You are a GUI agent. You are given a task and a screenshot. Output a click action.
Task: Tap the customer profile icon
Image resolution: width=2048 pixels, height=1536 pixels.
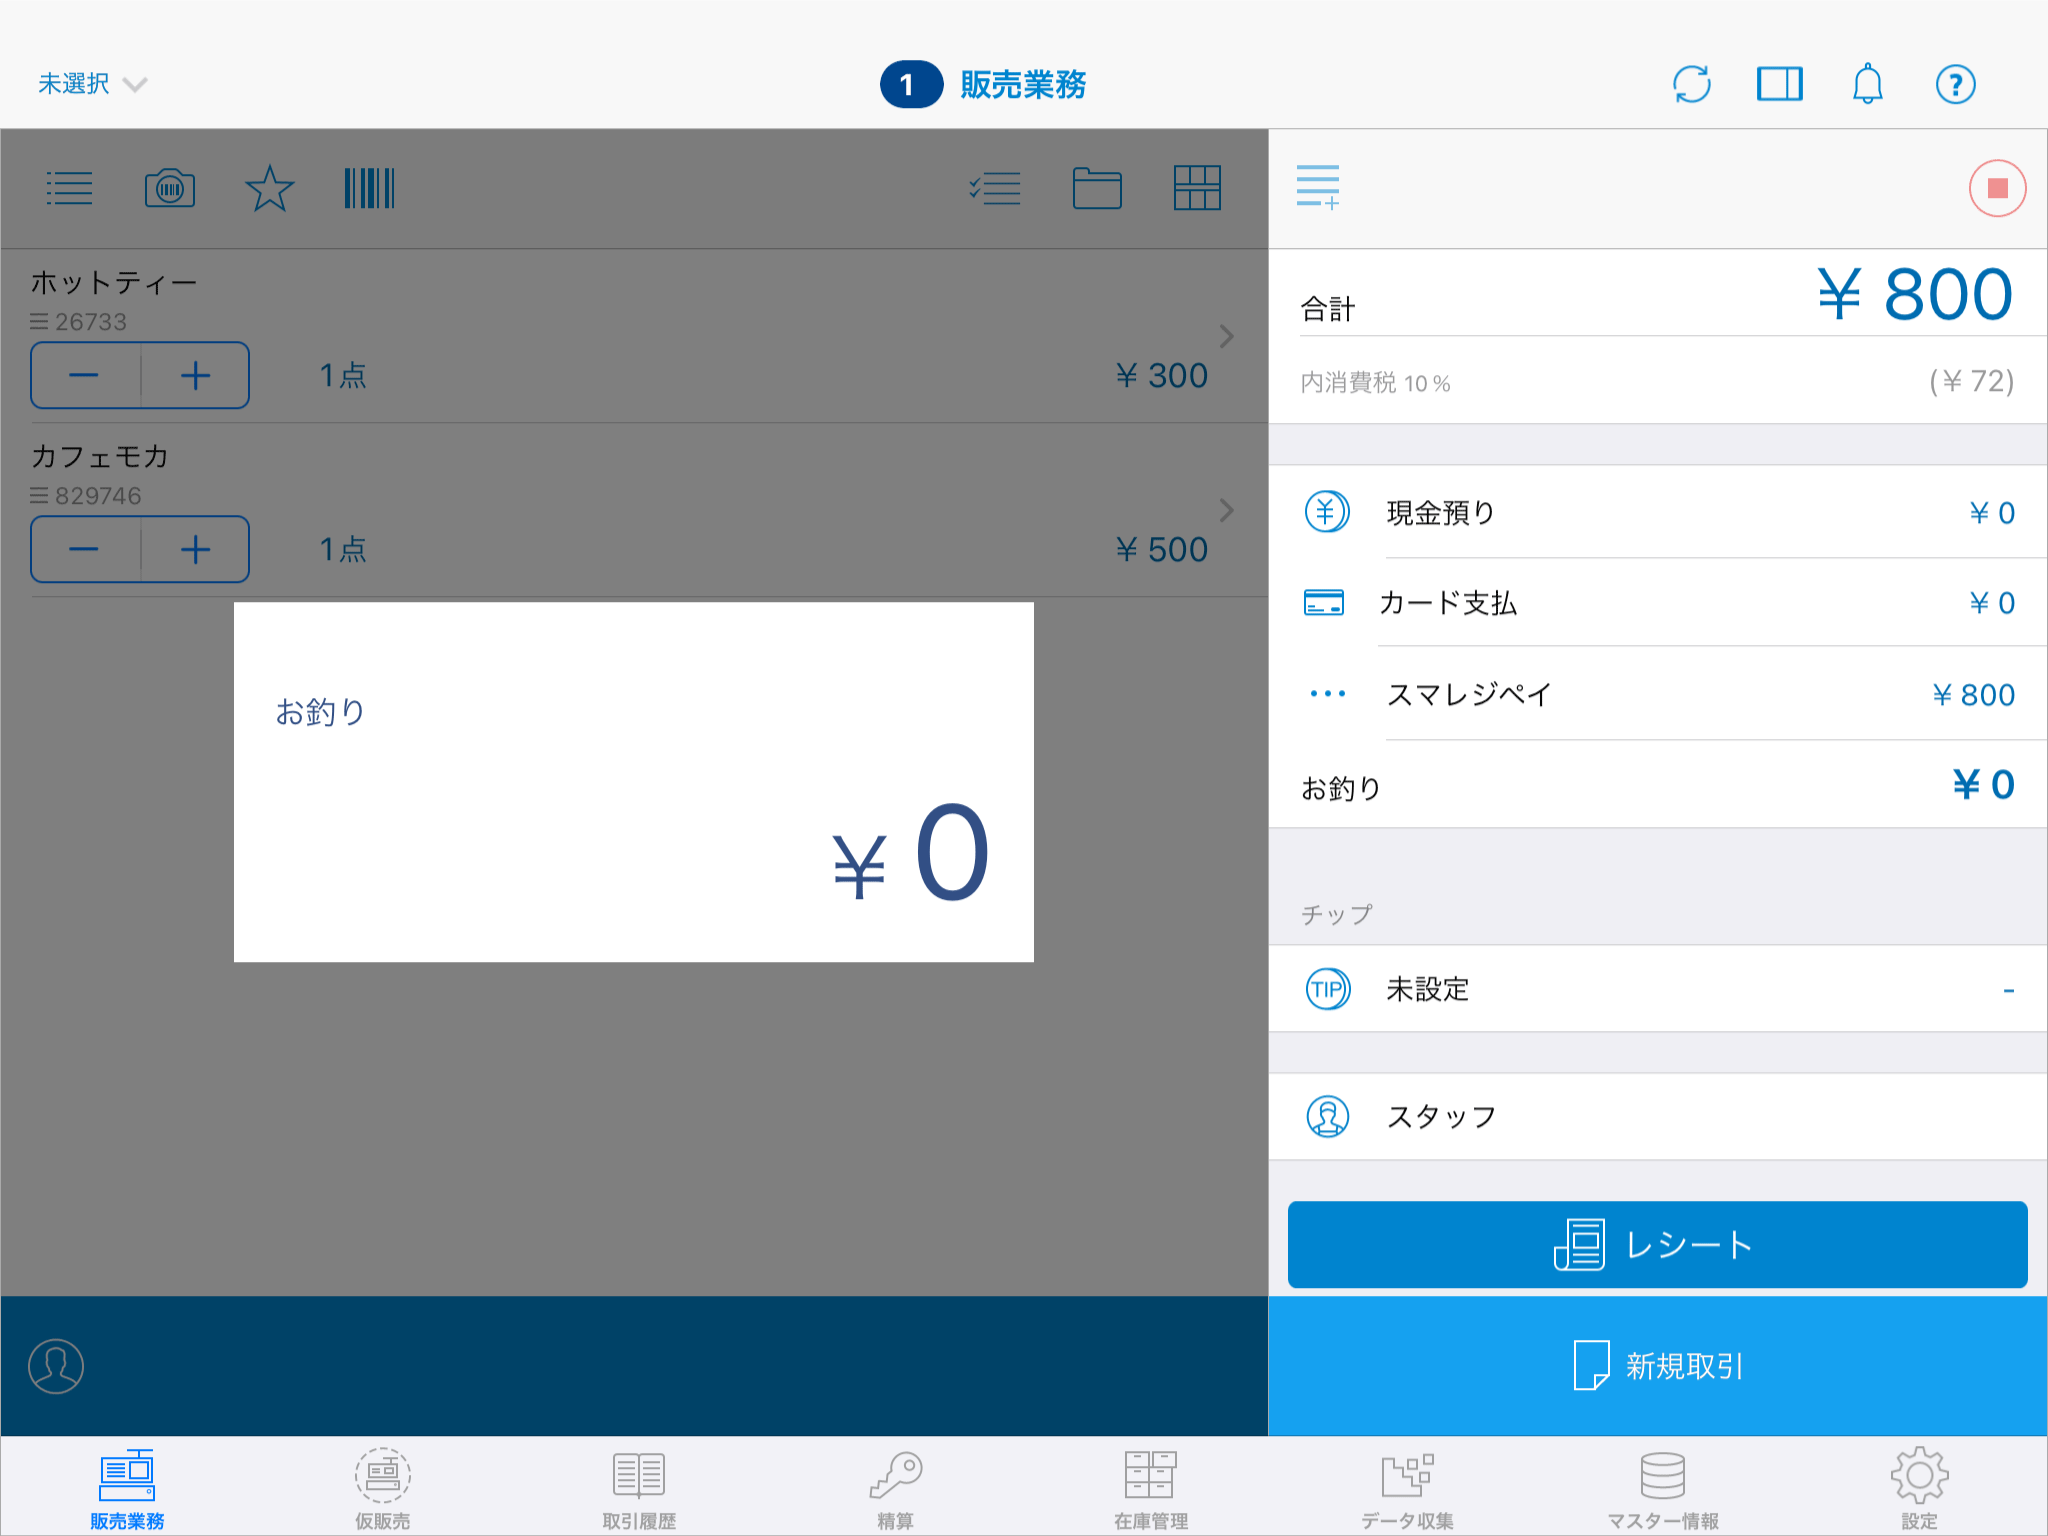[x=56, y=1366]
